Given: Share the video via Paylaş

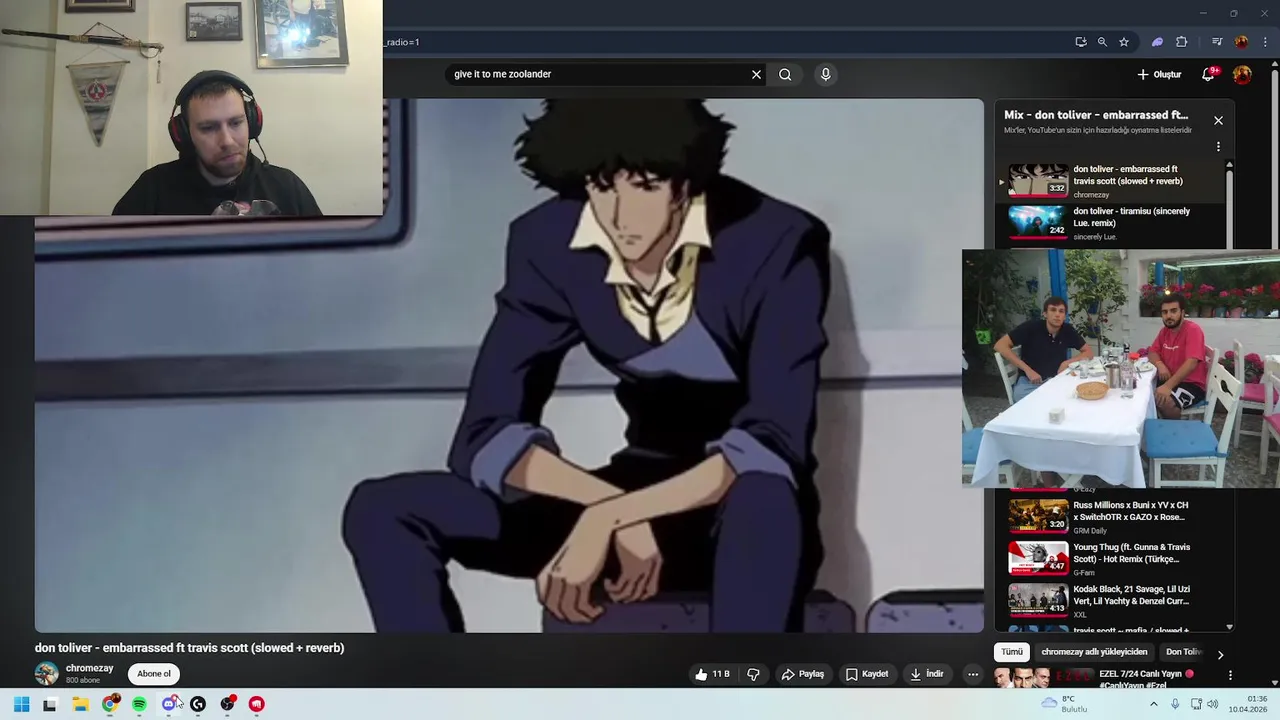Looking at the screenshot, I should 803,674.
